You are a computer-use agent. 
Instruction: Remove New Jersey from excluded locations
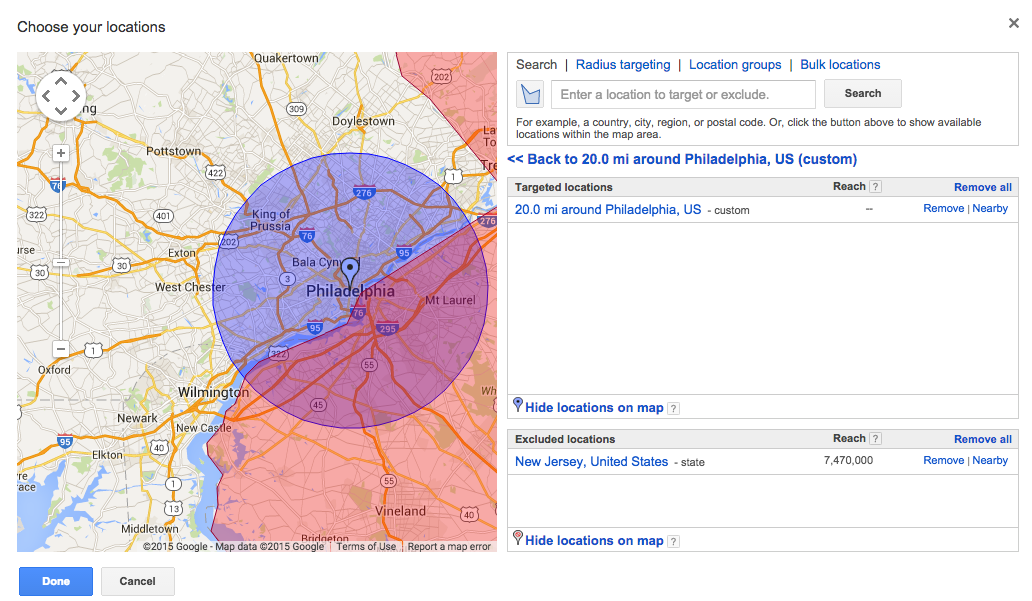(943, 461)
